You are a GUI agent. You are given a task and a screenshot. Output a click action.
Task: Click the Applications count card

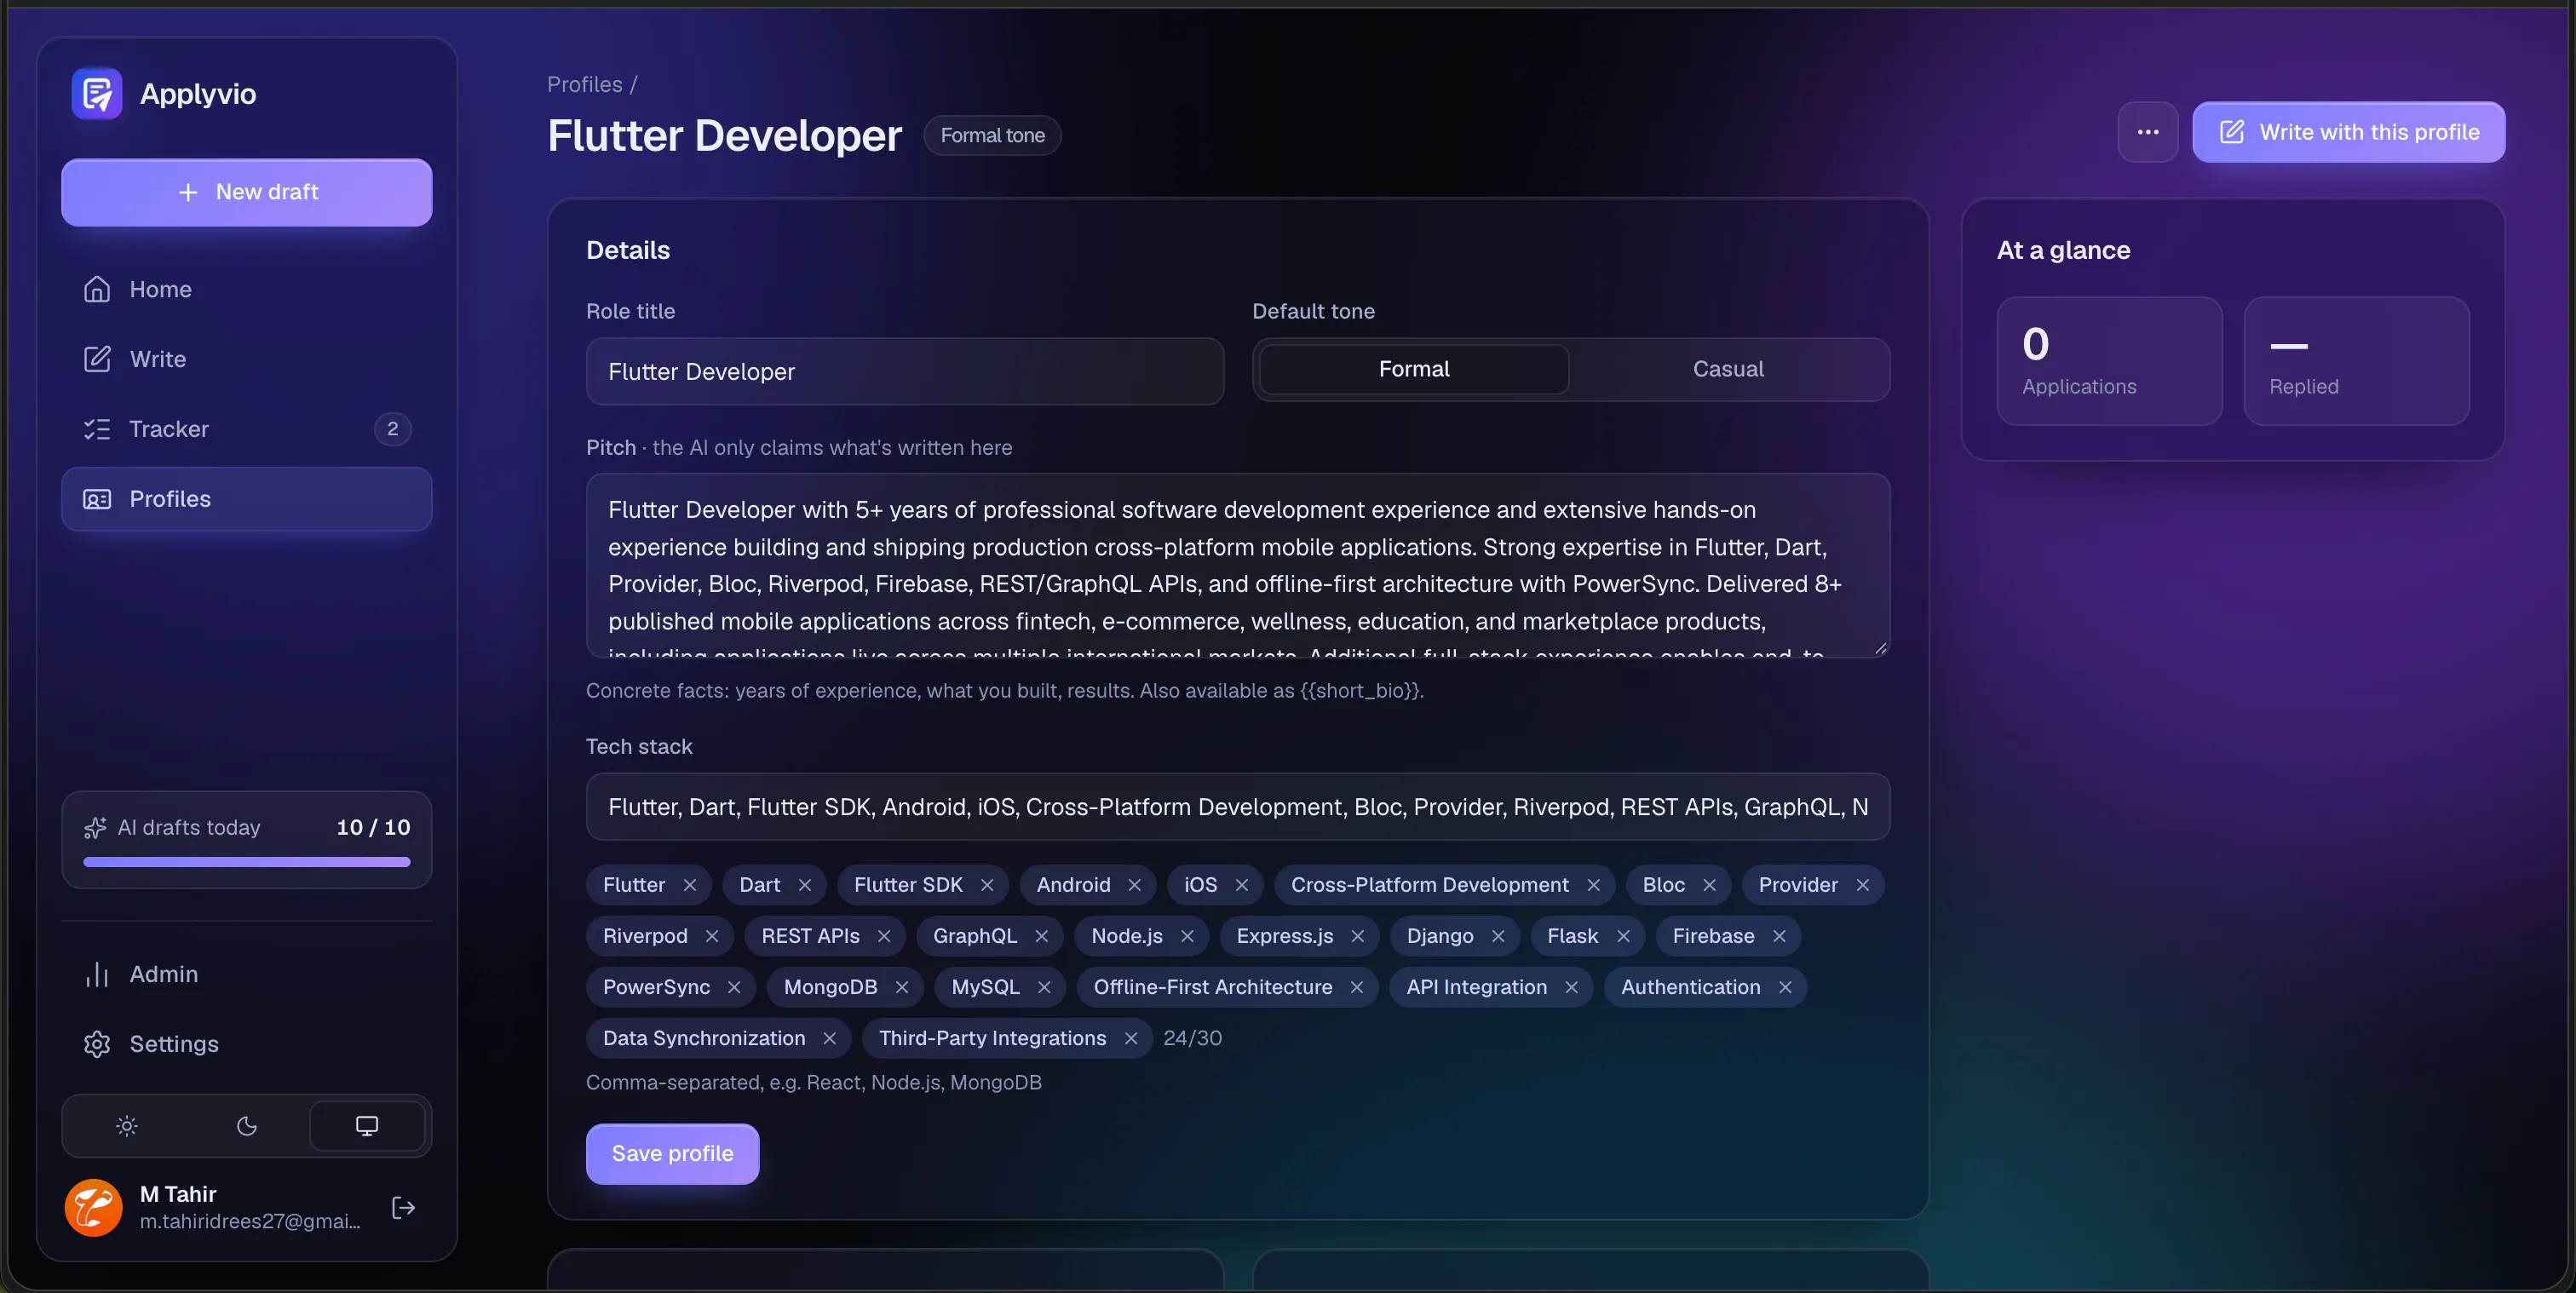(x=2109, y=361)
